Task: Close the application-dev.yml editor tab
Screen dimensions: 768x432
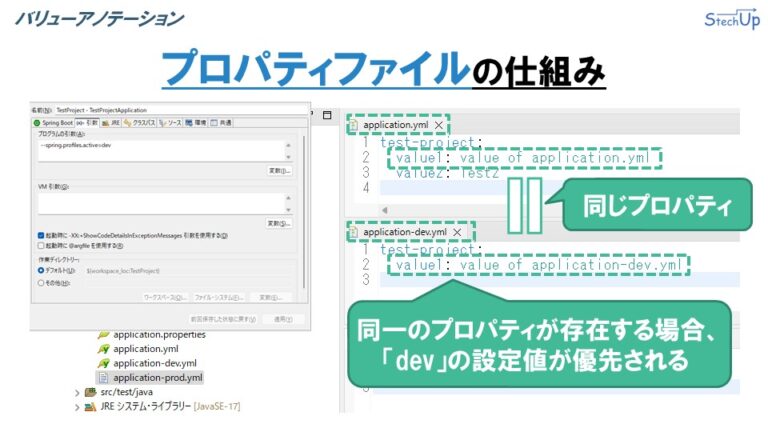Action: point(458,231)
